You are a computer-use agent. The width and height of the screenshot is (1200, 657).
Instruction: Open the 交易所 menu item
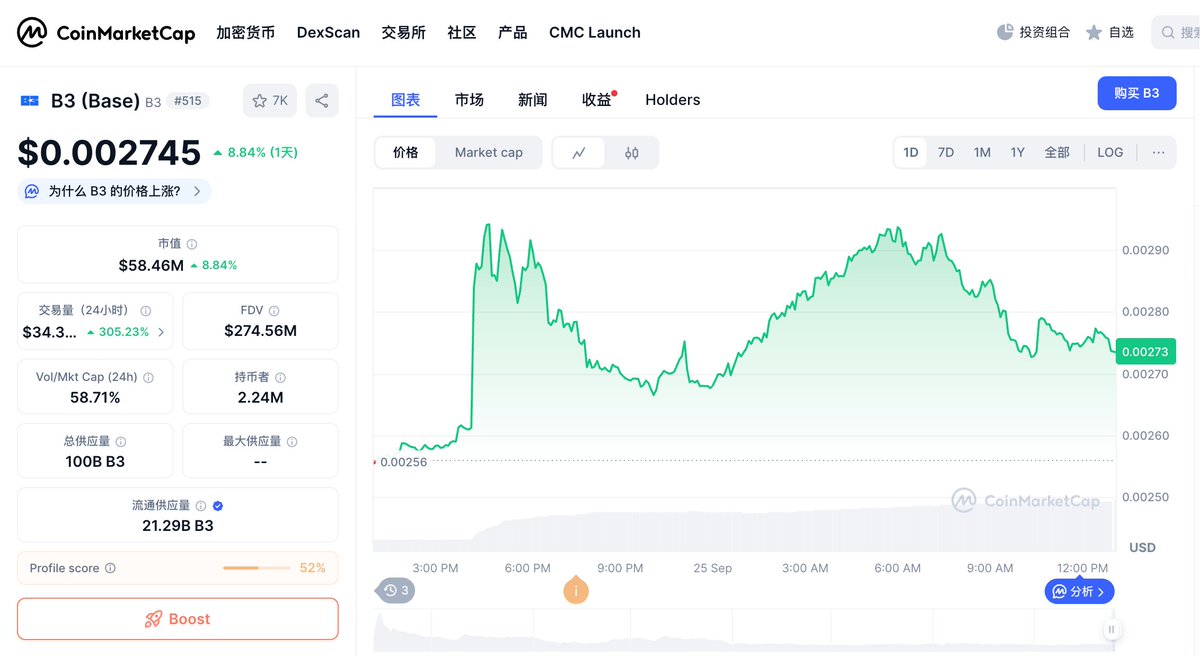403,33
